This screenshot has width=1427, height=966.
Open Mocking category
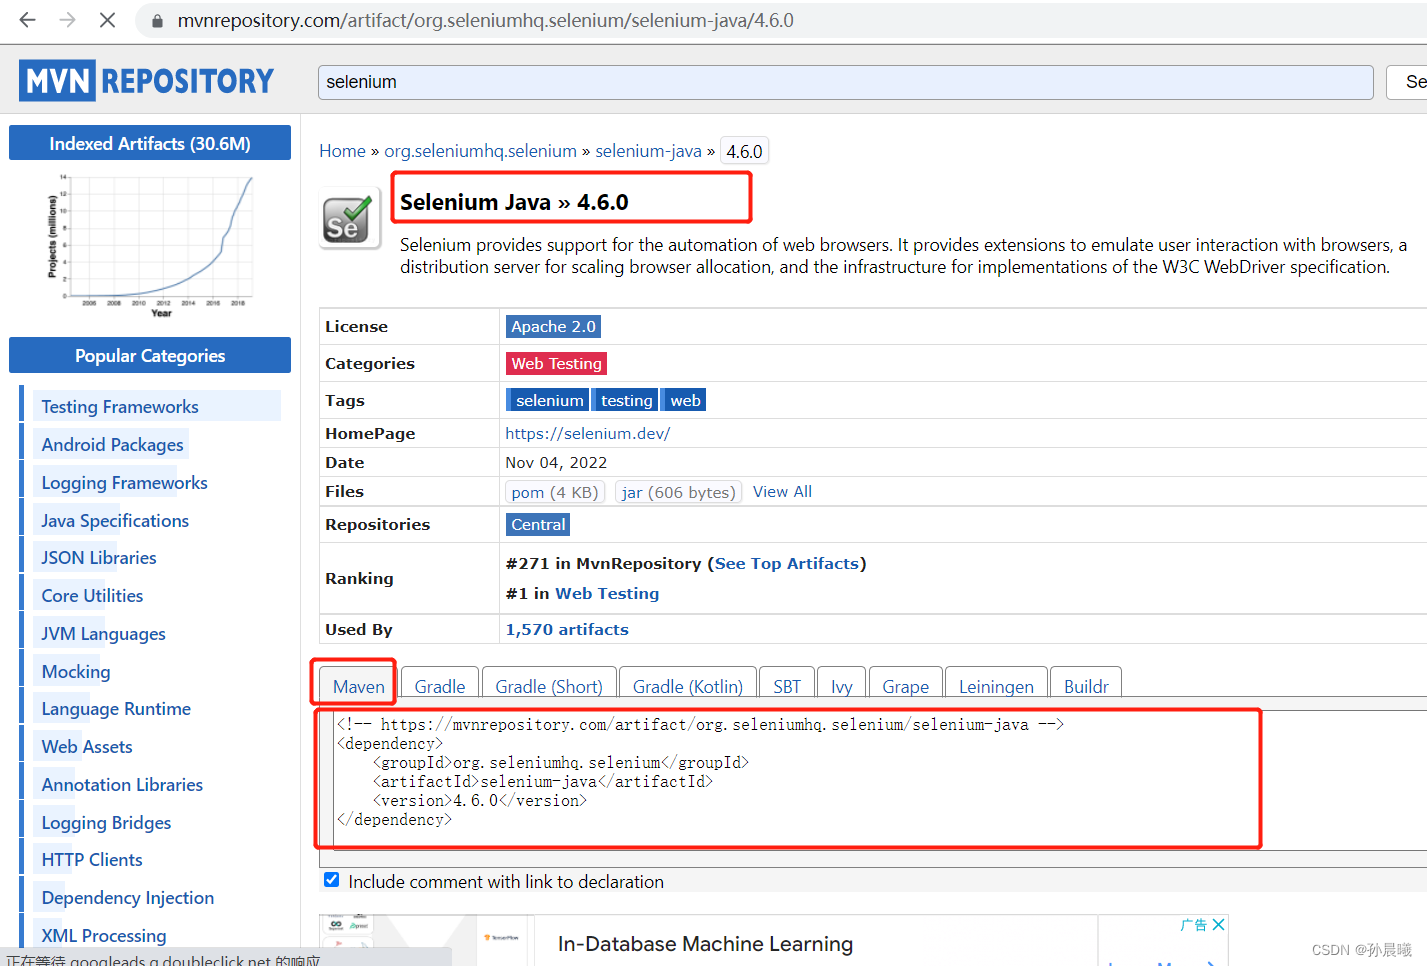point(76,671)
